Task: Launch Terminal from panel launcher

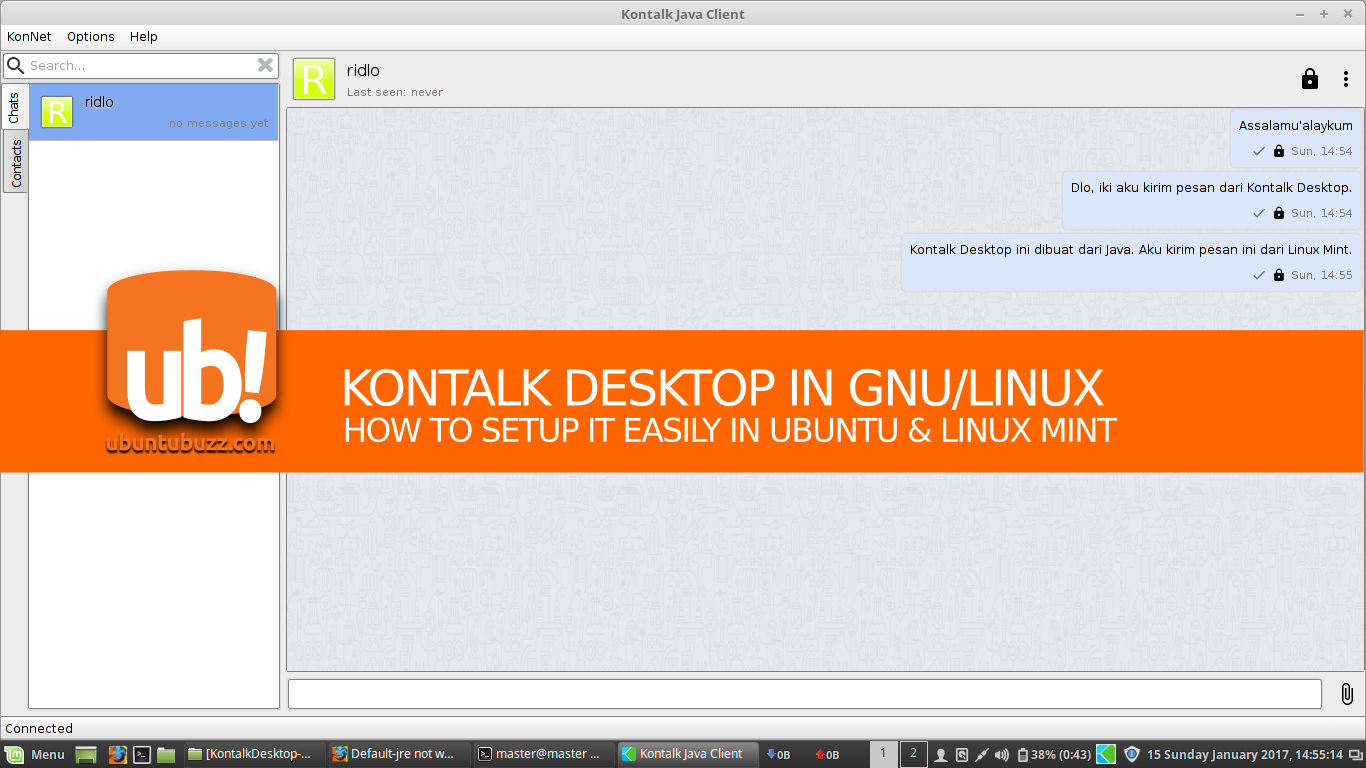Action: (142, 755)
